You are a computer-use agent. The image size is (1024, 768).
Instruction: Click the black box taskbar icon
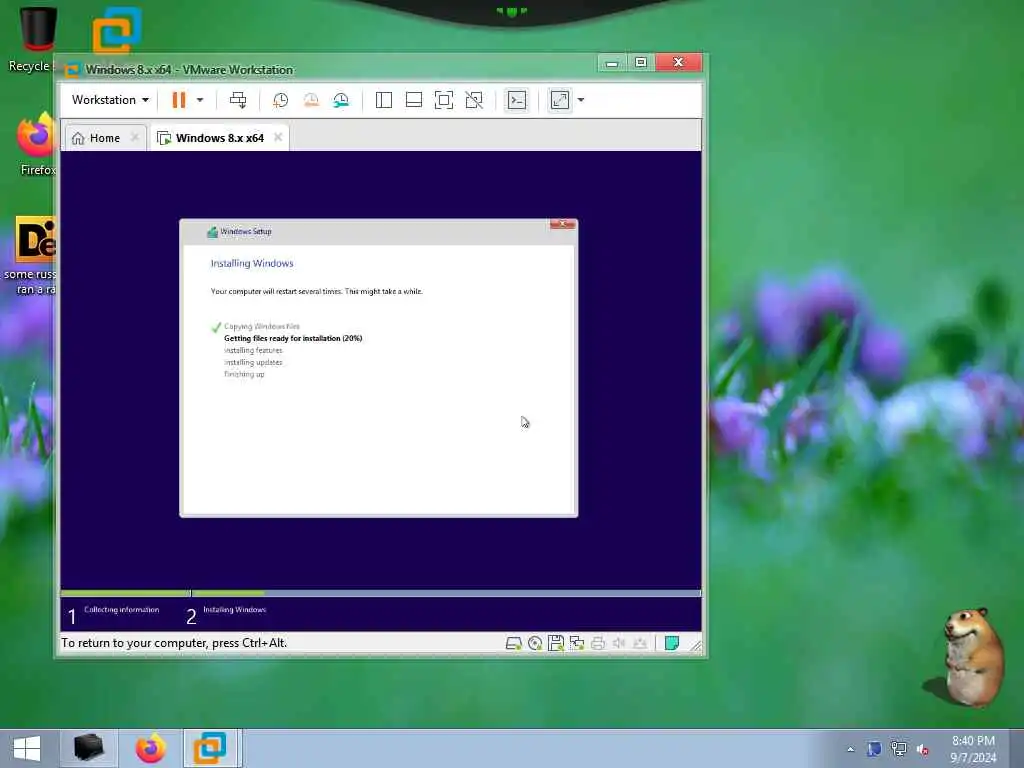[88, 748]
